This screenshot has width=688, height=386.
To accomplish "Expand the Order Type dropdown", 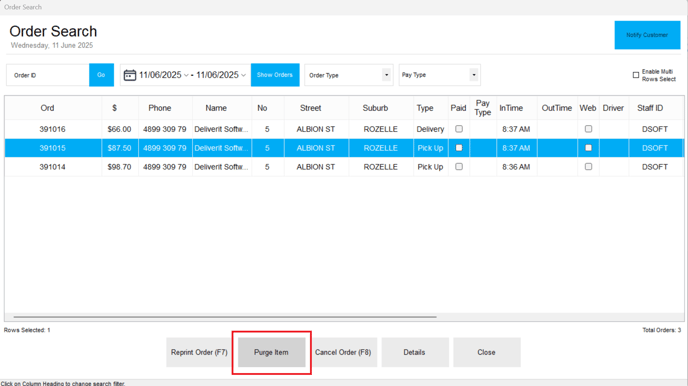I will (x=386, y=75).
